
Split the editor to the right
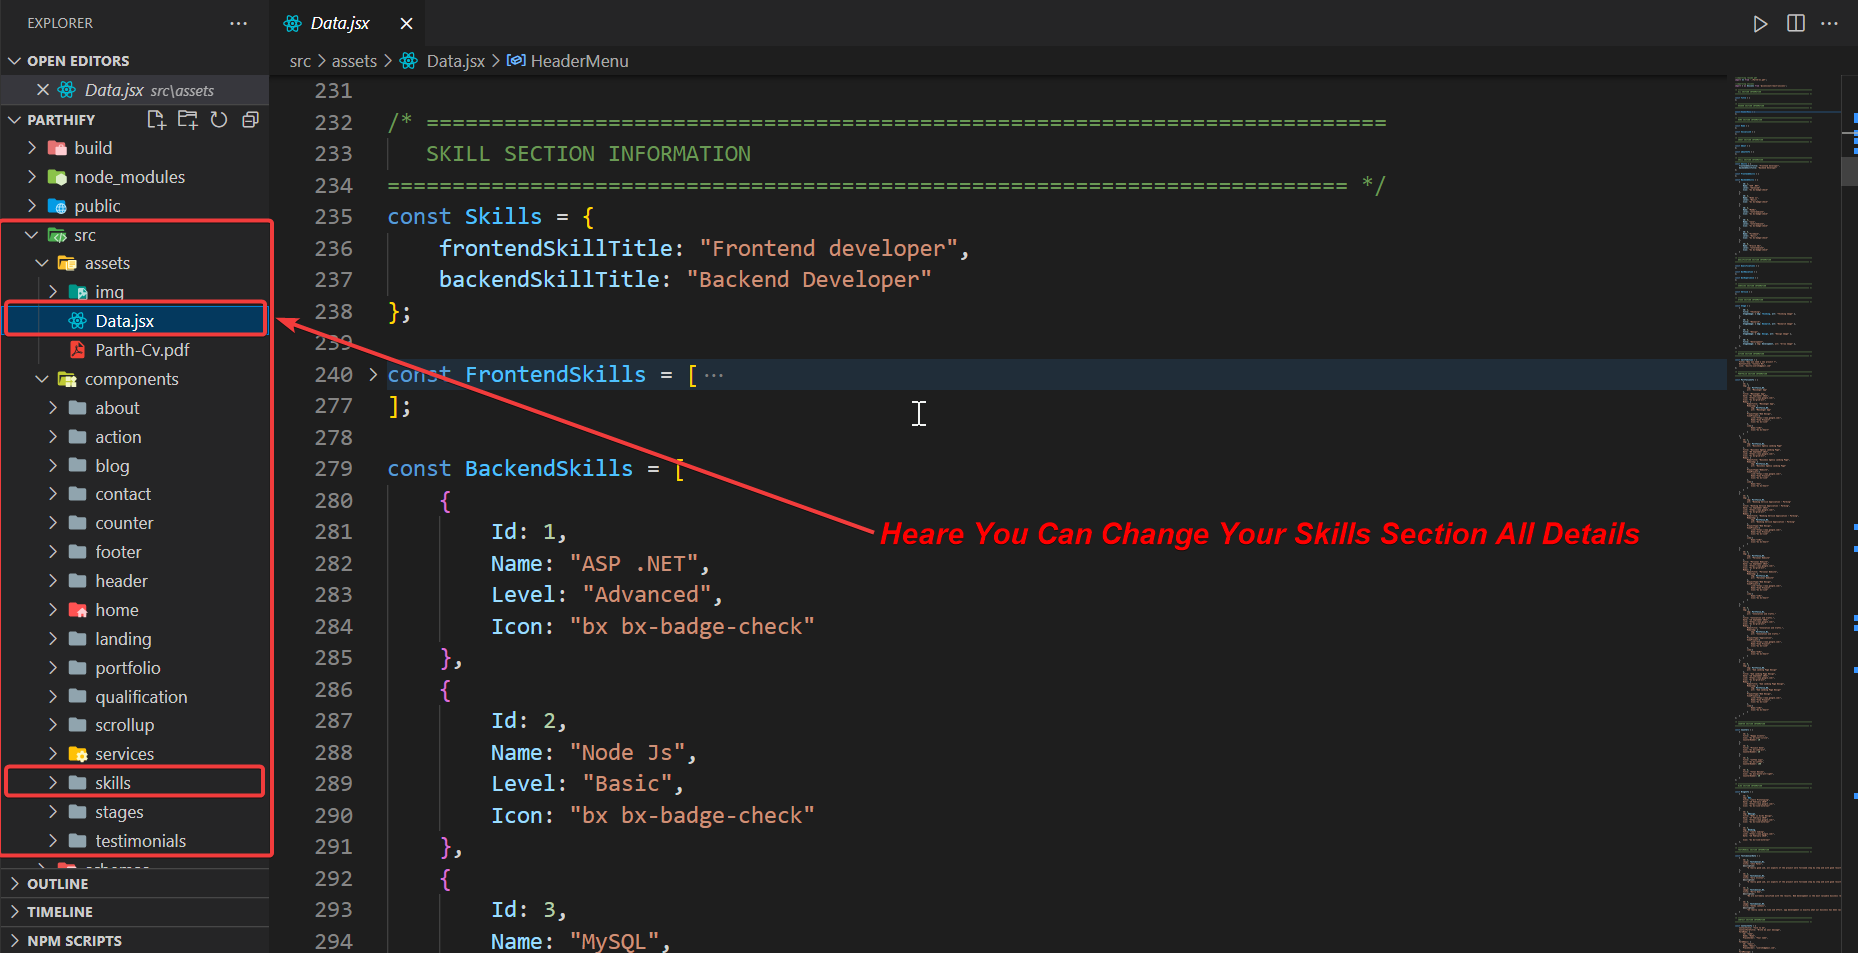(x=1795, y=24)
